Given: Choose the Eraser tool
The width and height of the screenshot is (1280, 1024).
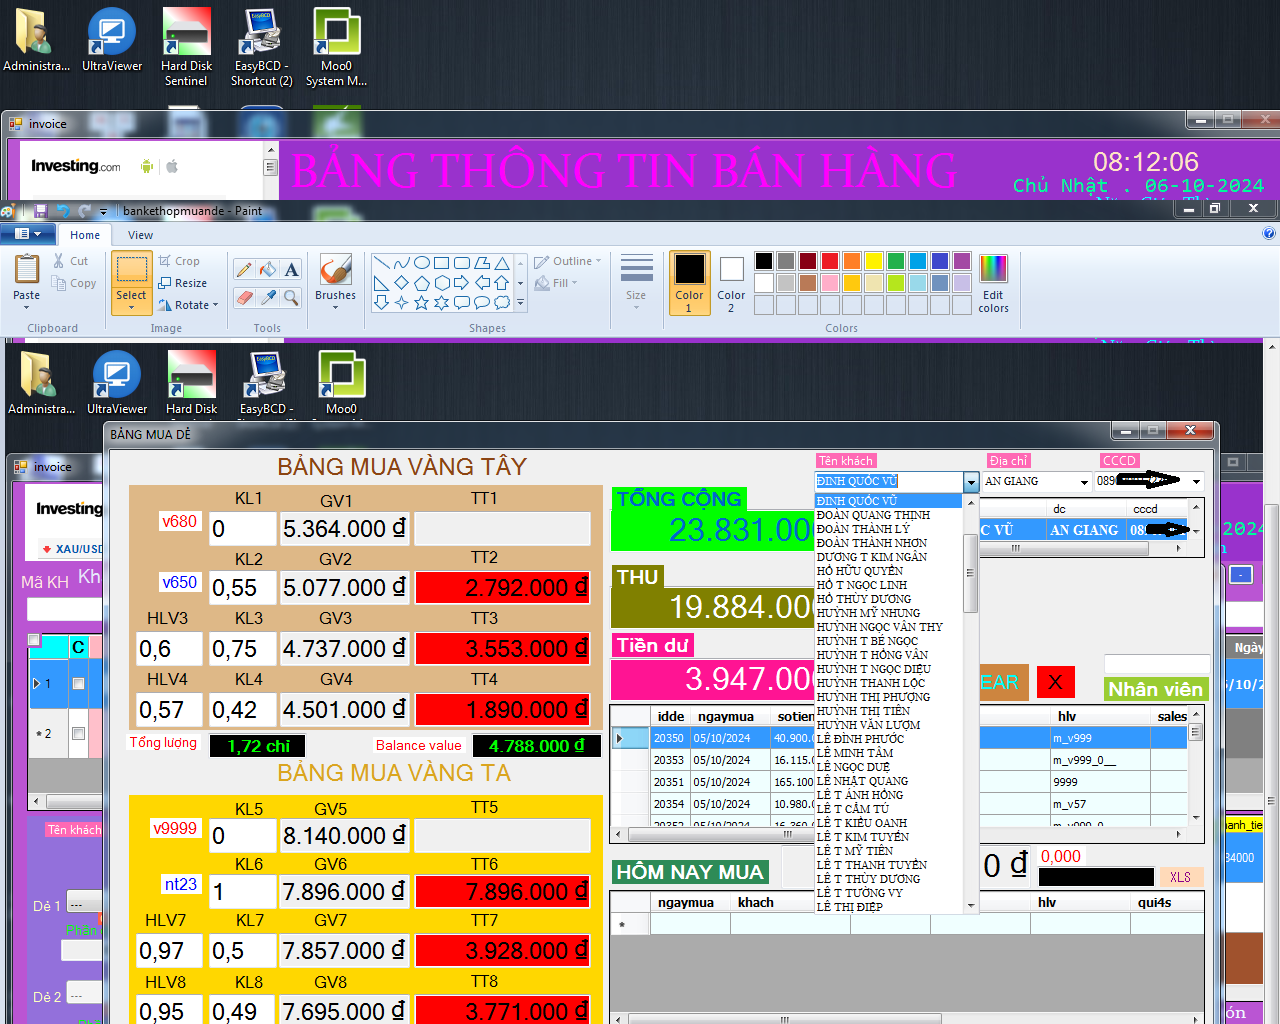Looking at the screenshot, I should click(244, 297).
